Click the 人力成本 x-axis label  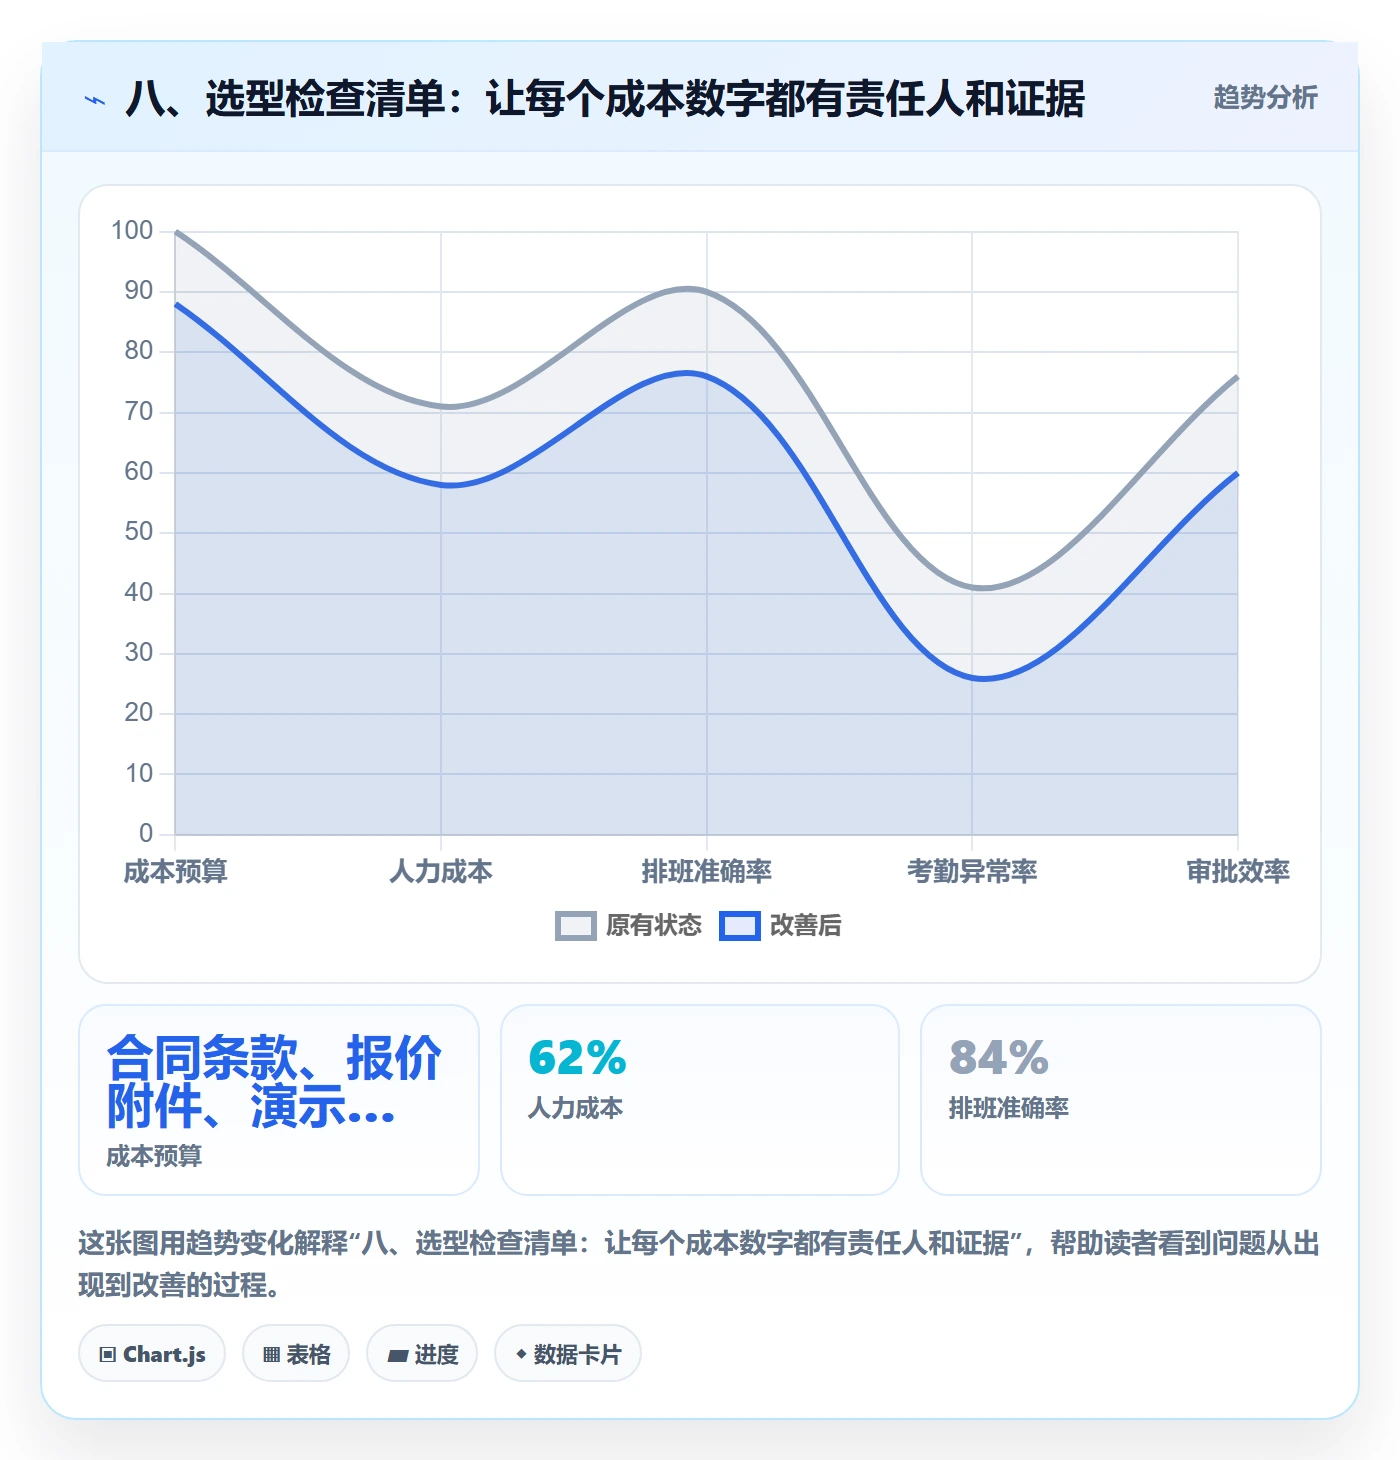tap(441, 872)
